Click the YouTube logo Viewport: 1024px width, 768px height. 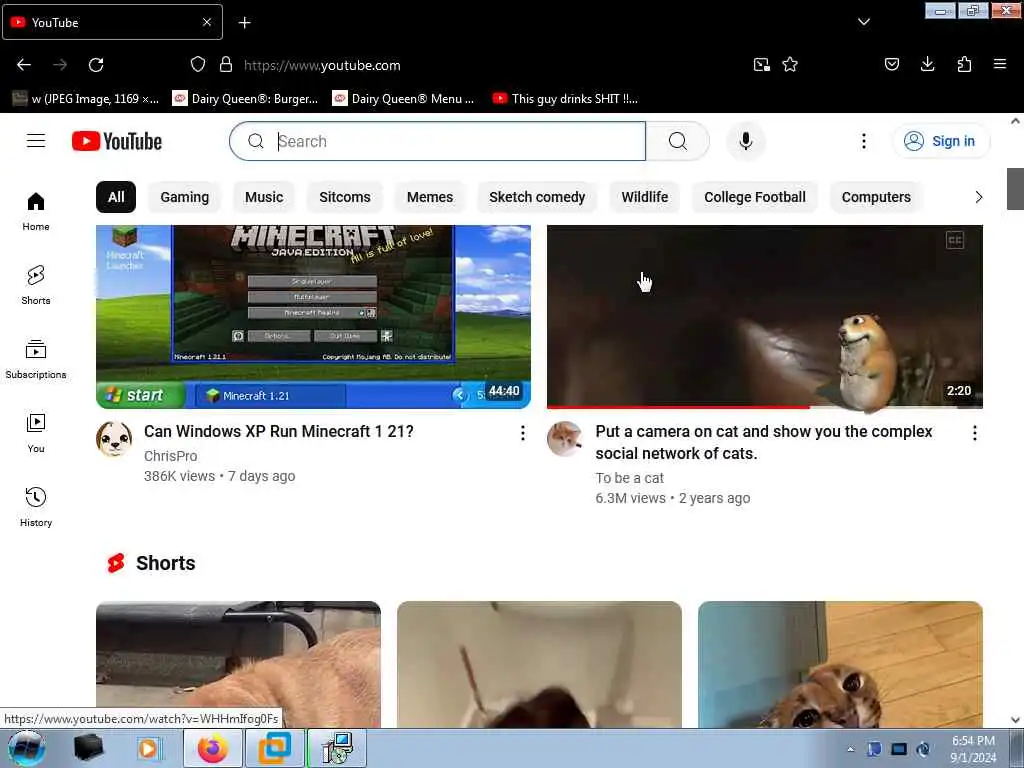(117, 141)
